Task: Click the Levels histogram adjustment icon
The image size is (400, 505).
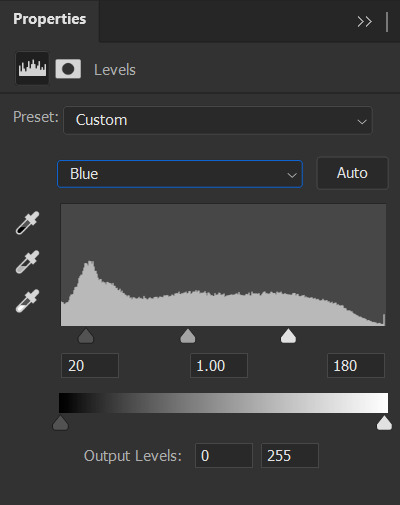Action: (x=32, y=68)
